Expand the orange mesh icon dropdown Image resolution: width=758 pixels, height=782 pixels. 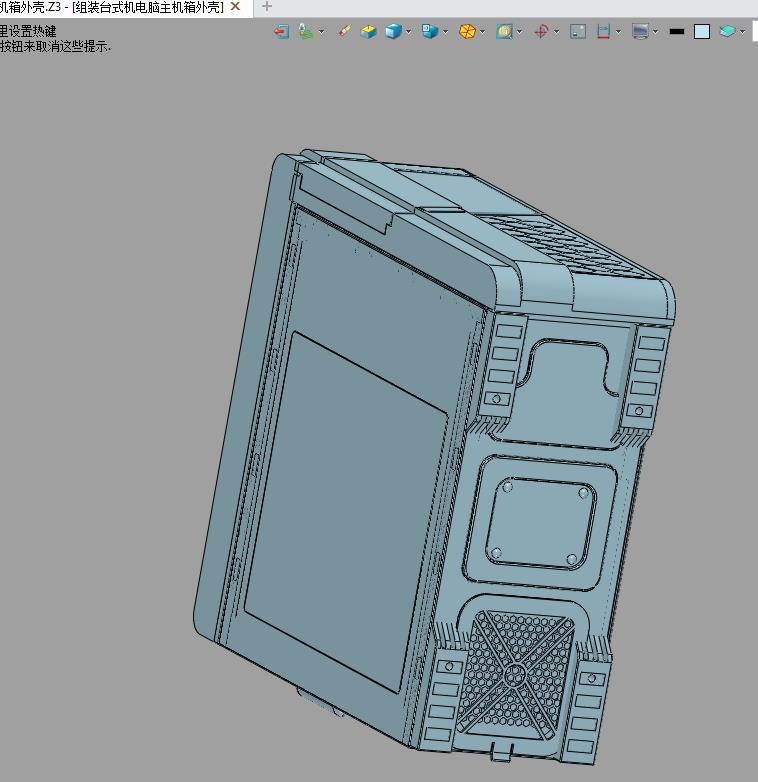click(x=482, y=32)
